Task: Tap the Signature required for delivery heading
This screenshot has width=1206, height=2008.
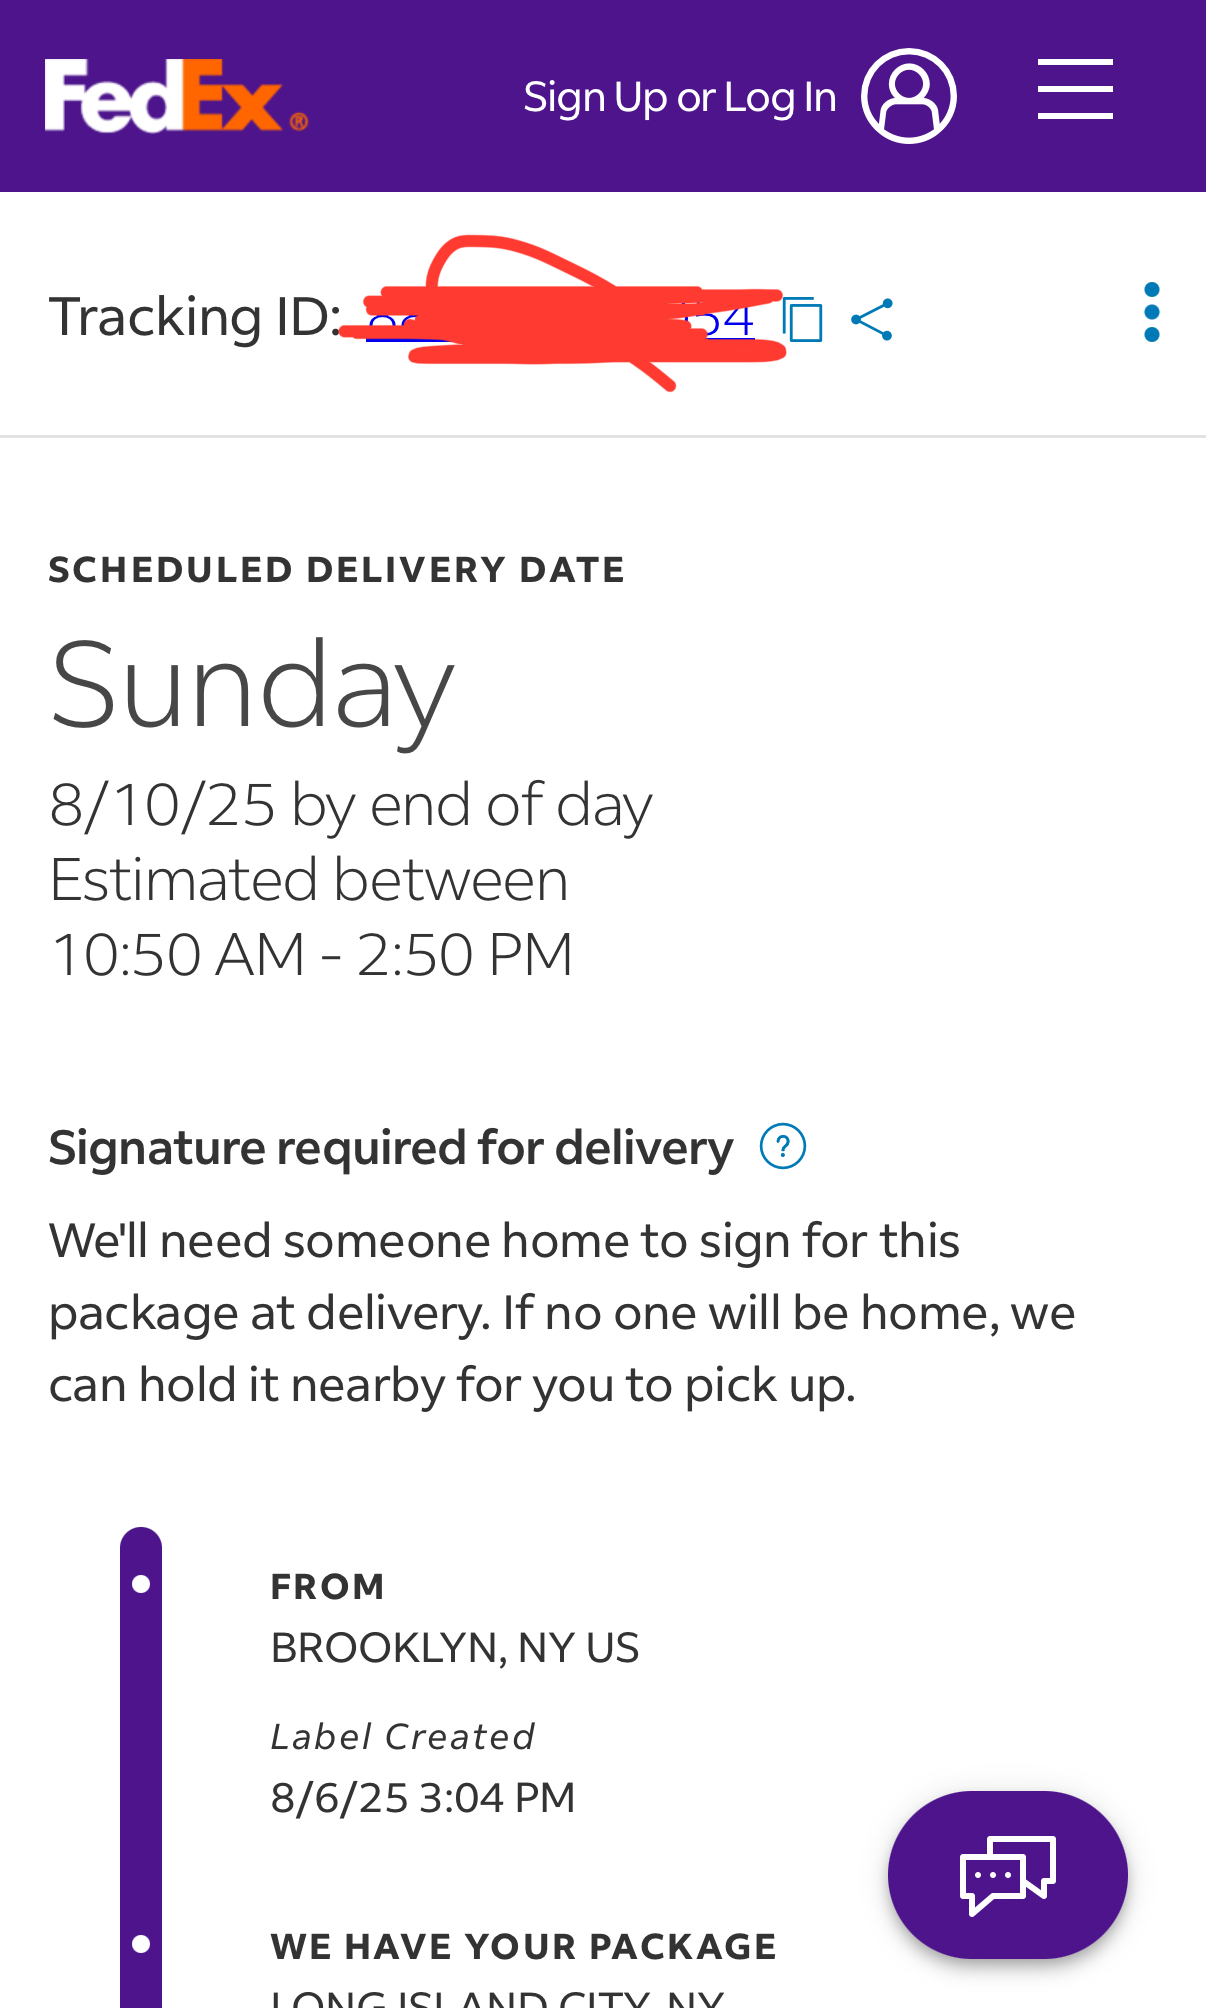Action: click(391, 1147)
